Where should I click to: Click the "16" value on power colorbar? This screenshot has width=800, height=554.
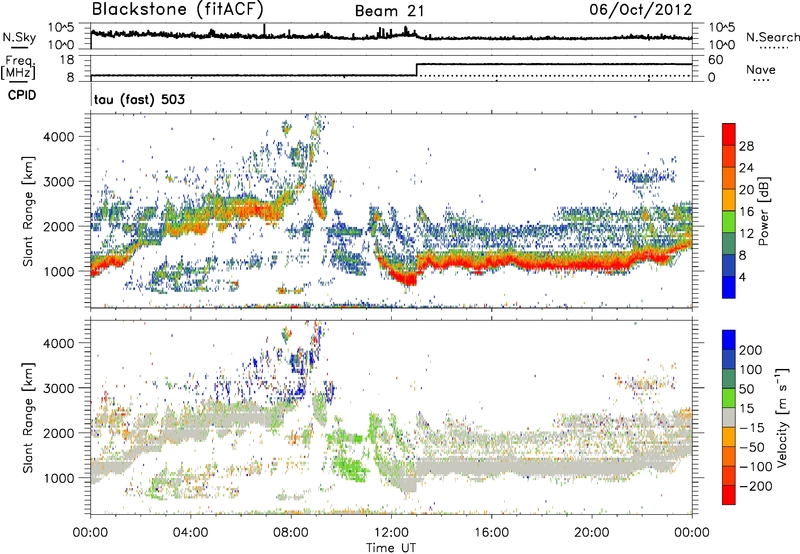(746, 212)
